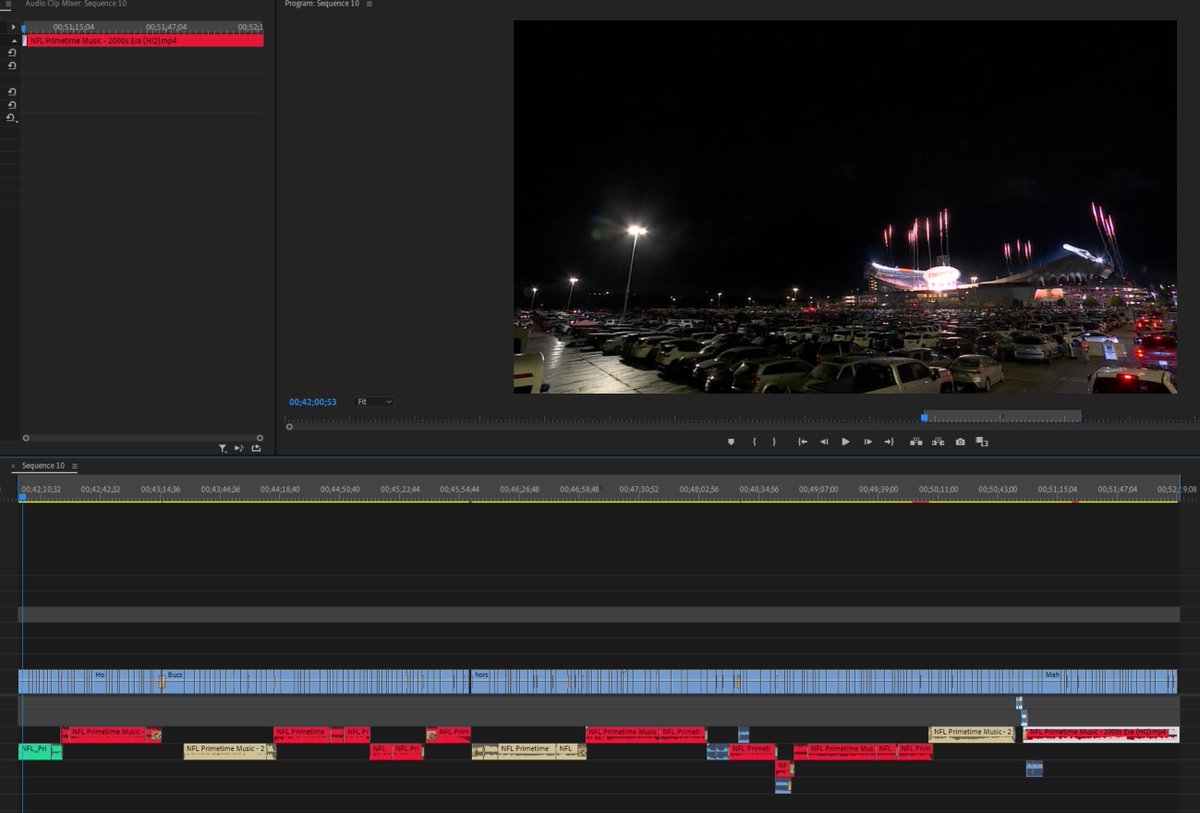Click the filter properties funnel icon
Image resolution: width=1200 pixels, height=813 pixels.
223,449
